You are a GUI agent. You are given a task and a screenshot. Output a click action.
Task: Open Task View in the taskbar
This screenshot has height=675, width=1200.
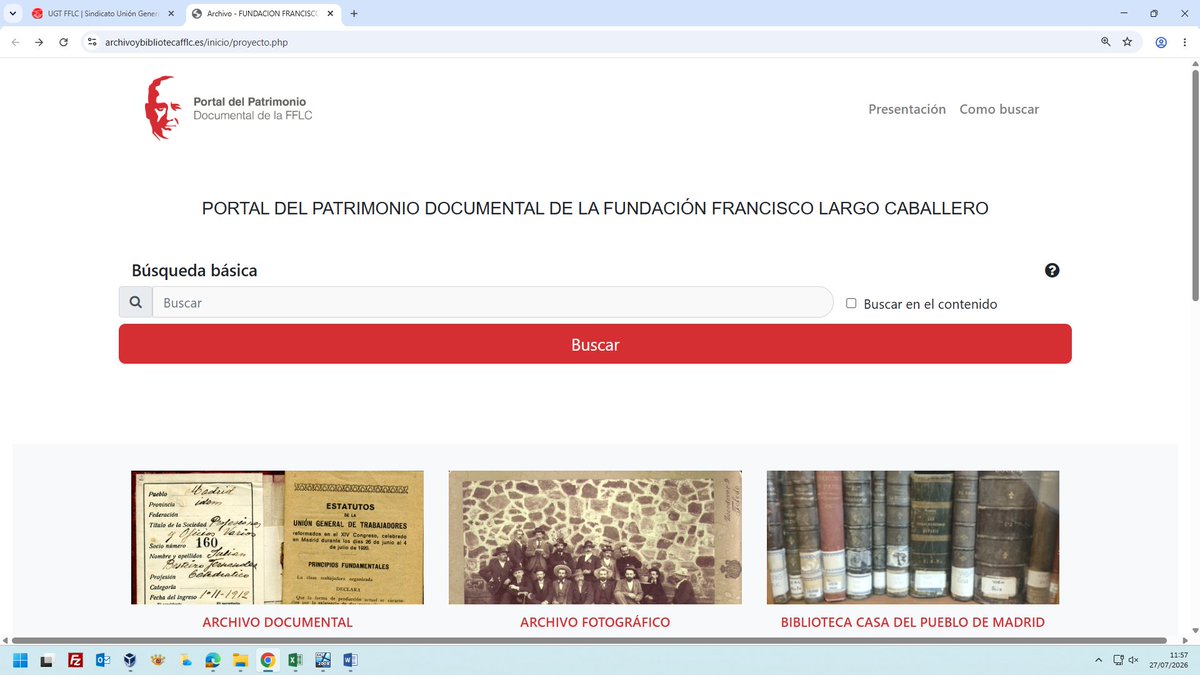coord(47,660)
